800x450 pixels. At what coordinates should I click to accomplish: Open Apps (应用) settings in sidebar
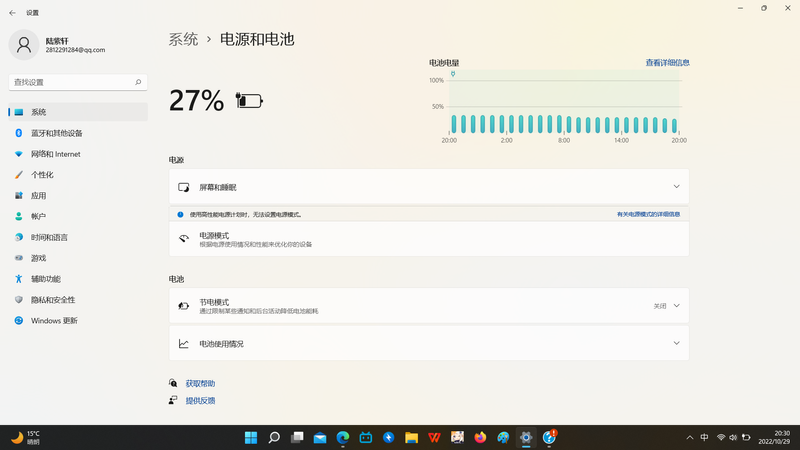pyautogui.click(x=38, y=196)
